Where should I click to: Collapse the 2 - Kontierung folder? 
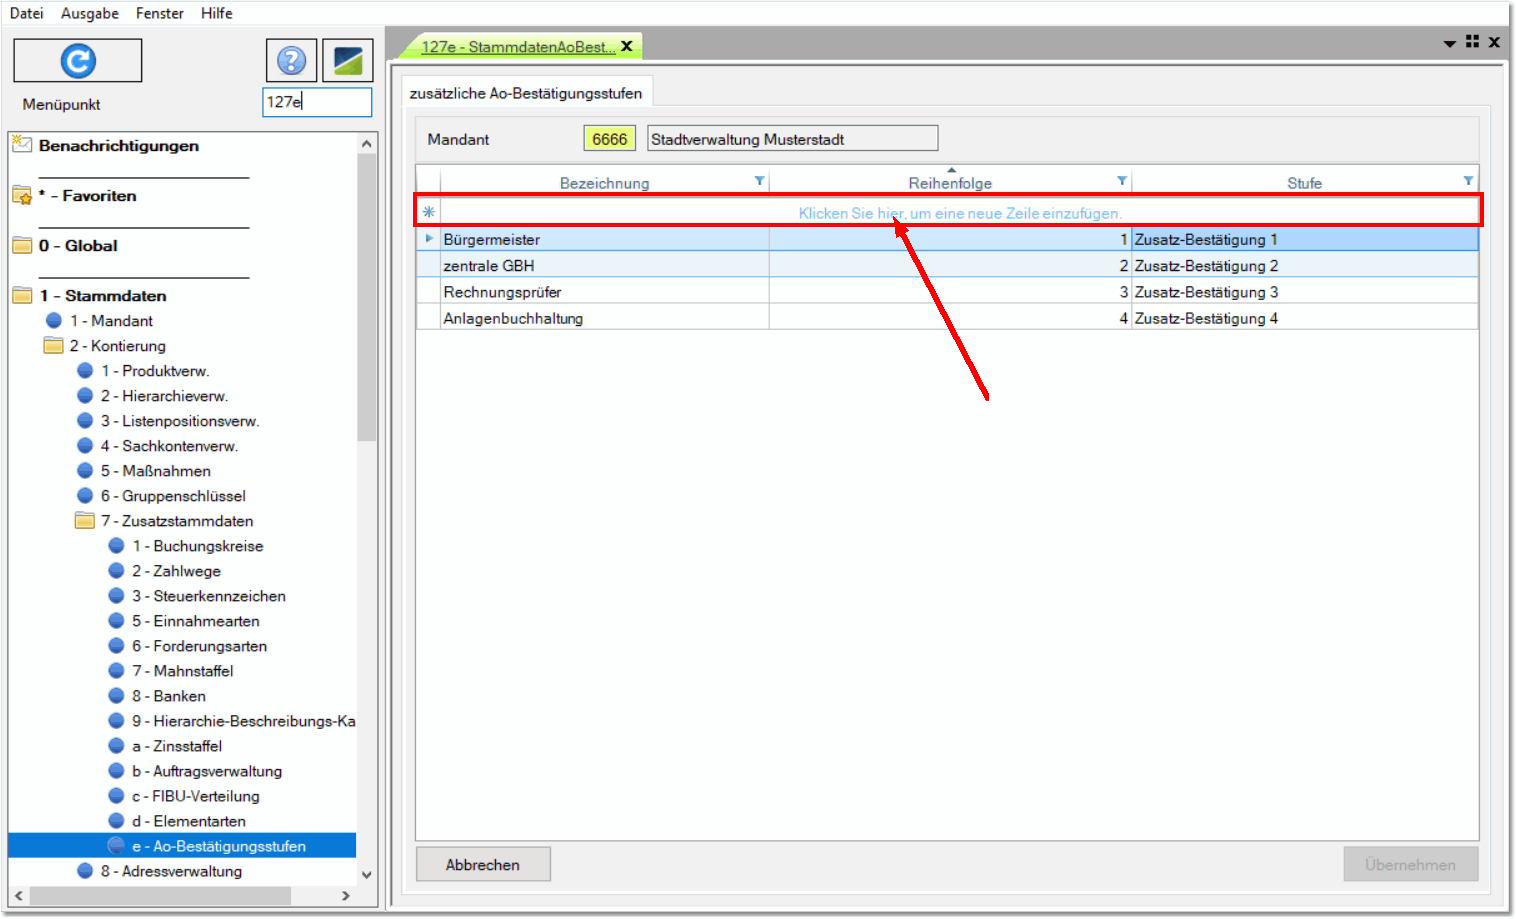tap(54, 346)
